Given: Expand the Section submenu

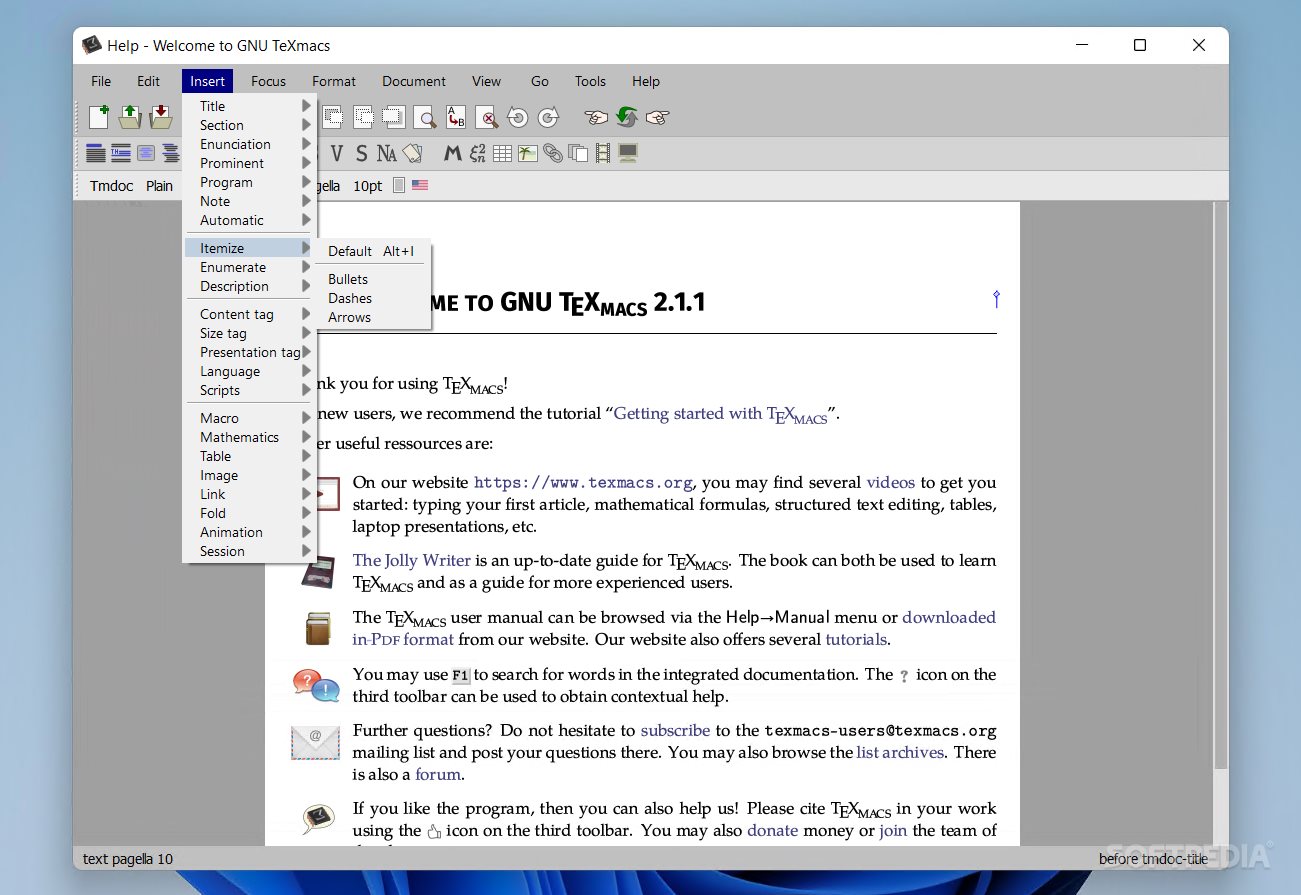Looking at the screenshot, I should [250, 125].
